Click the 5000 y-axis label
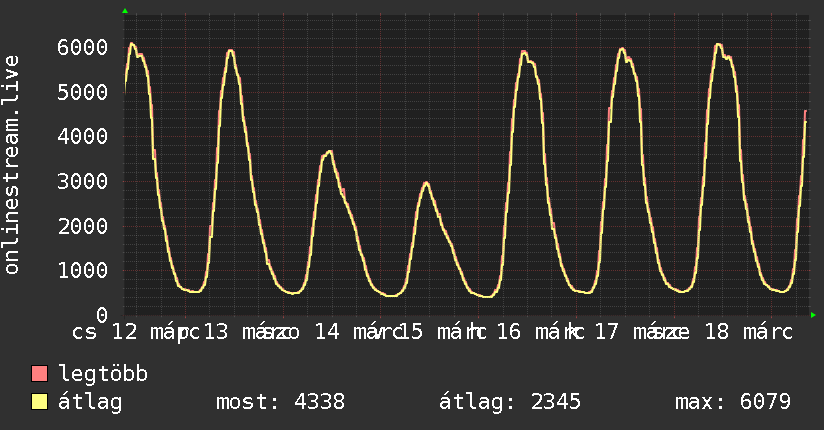This screenshot has height=430, width=824. (83, 92)
